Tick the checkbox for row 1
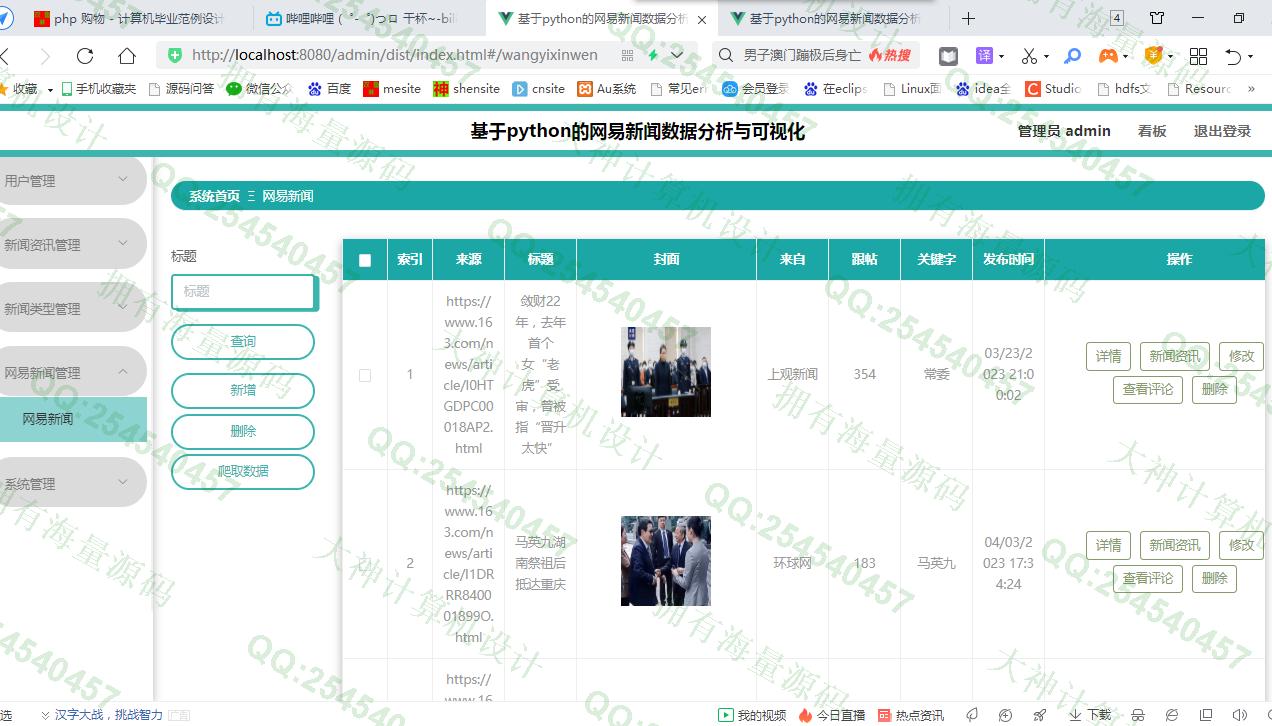Viewport: 1272px width, 726px height. click(365, 375)
